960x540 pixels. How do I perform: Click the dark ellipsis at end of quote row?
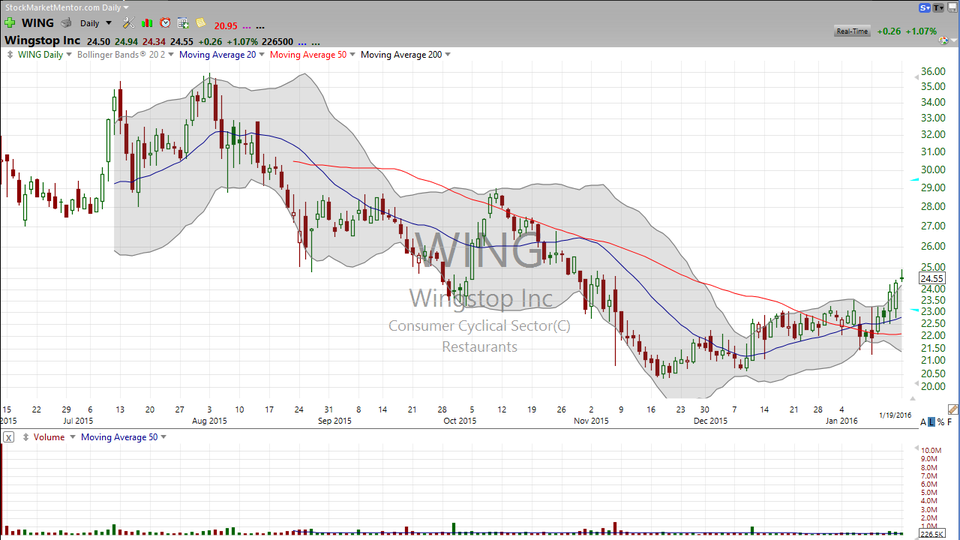coord(316,43)
